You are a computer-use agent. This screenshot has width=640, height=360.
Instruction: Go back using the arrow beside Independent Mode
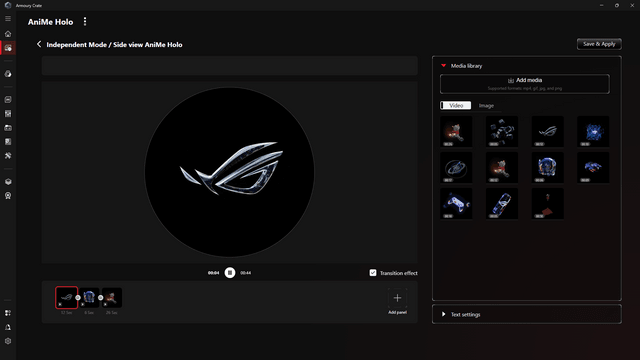pos(39,44)
